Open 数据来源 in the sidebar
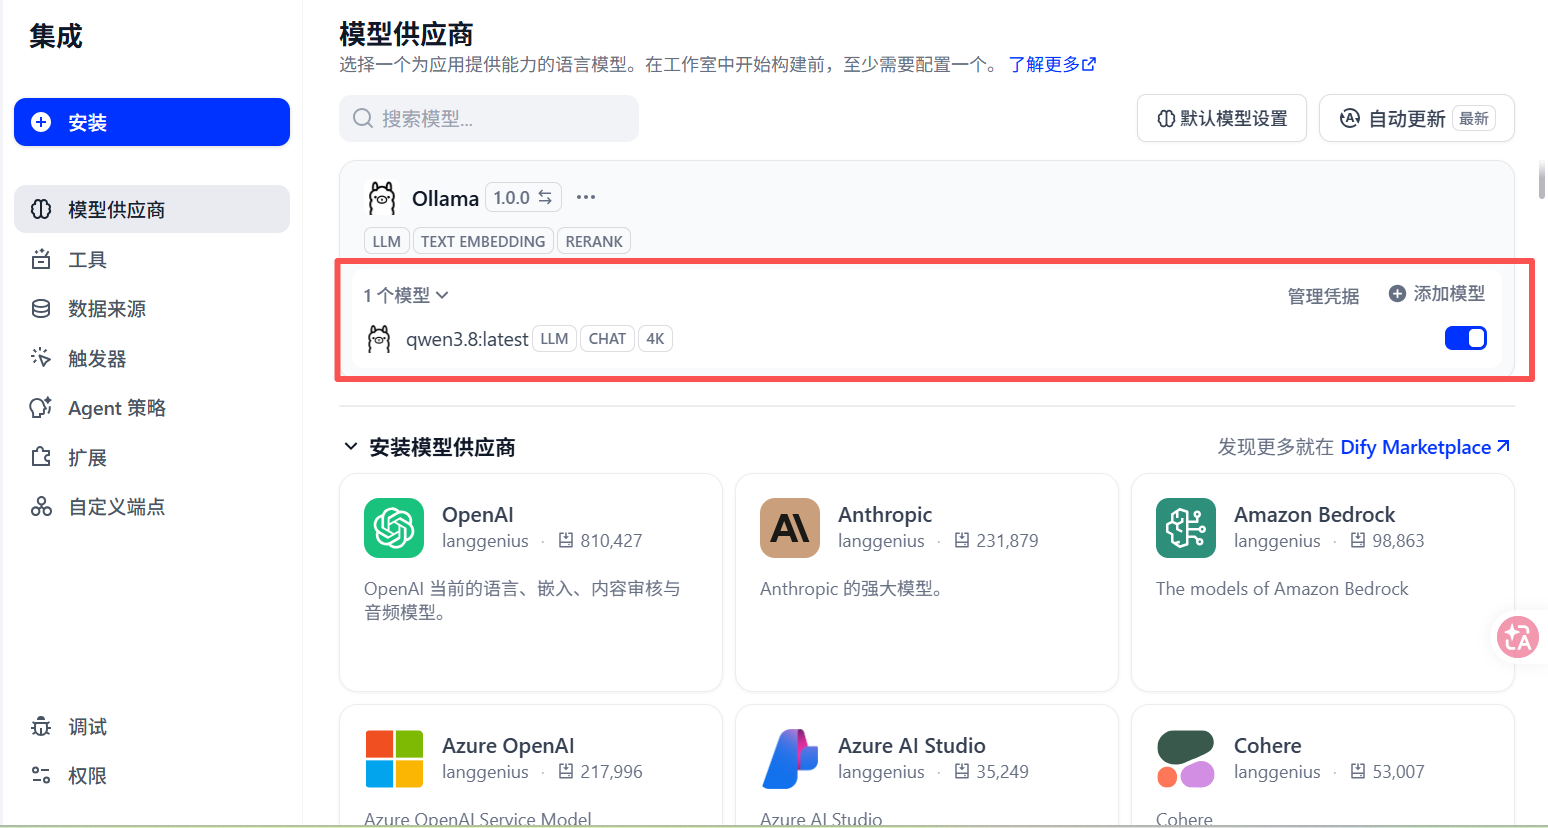This screenshot has width=1548, height=828. pos(152,308)
